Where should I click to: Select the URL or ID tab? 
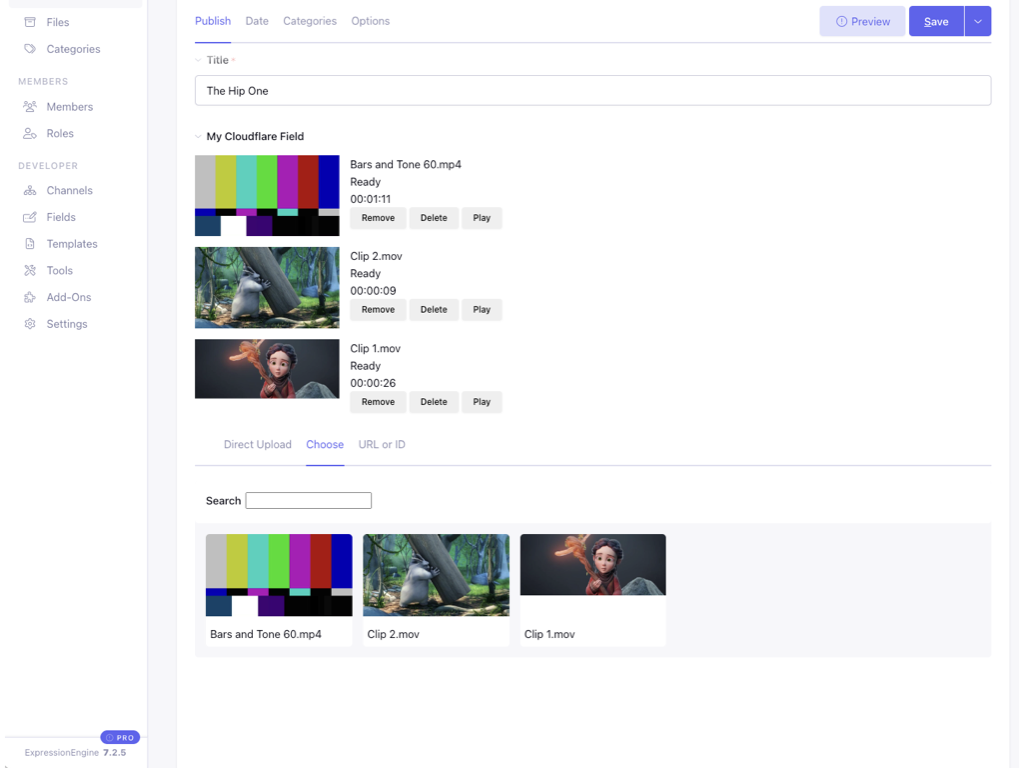tap(381, 445)
